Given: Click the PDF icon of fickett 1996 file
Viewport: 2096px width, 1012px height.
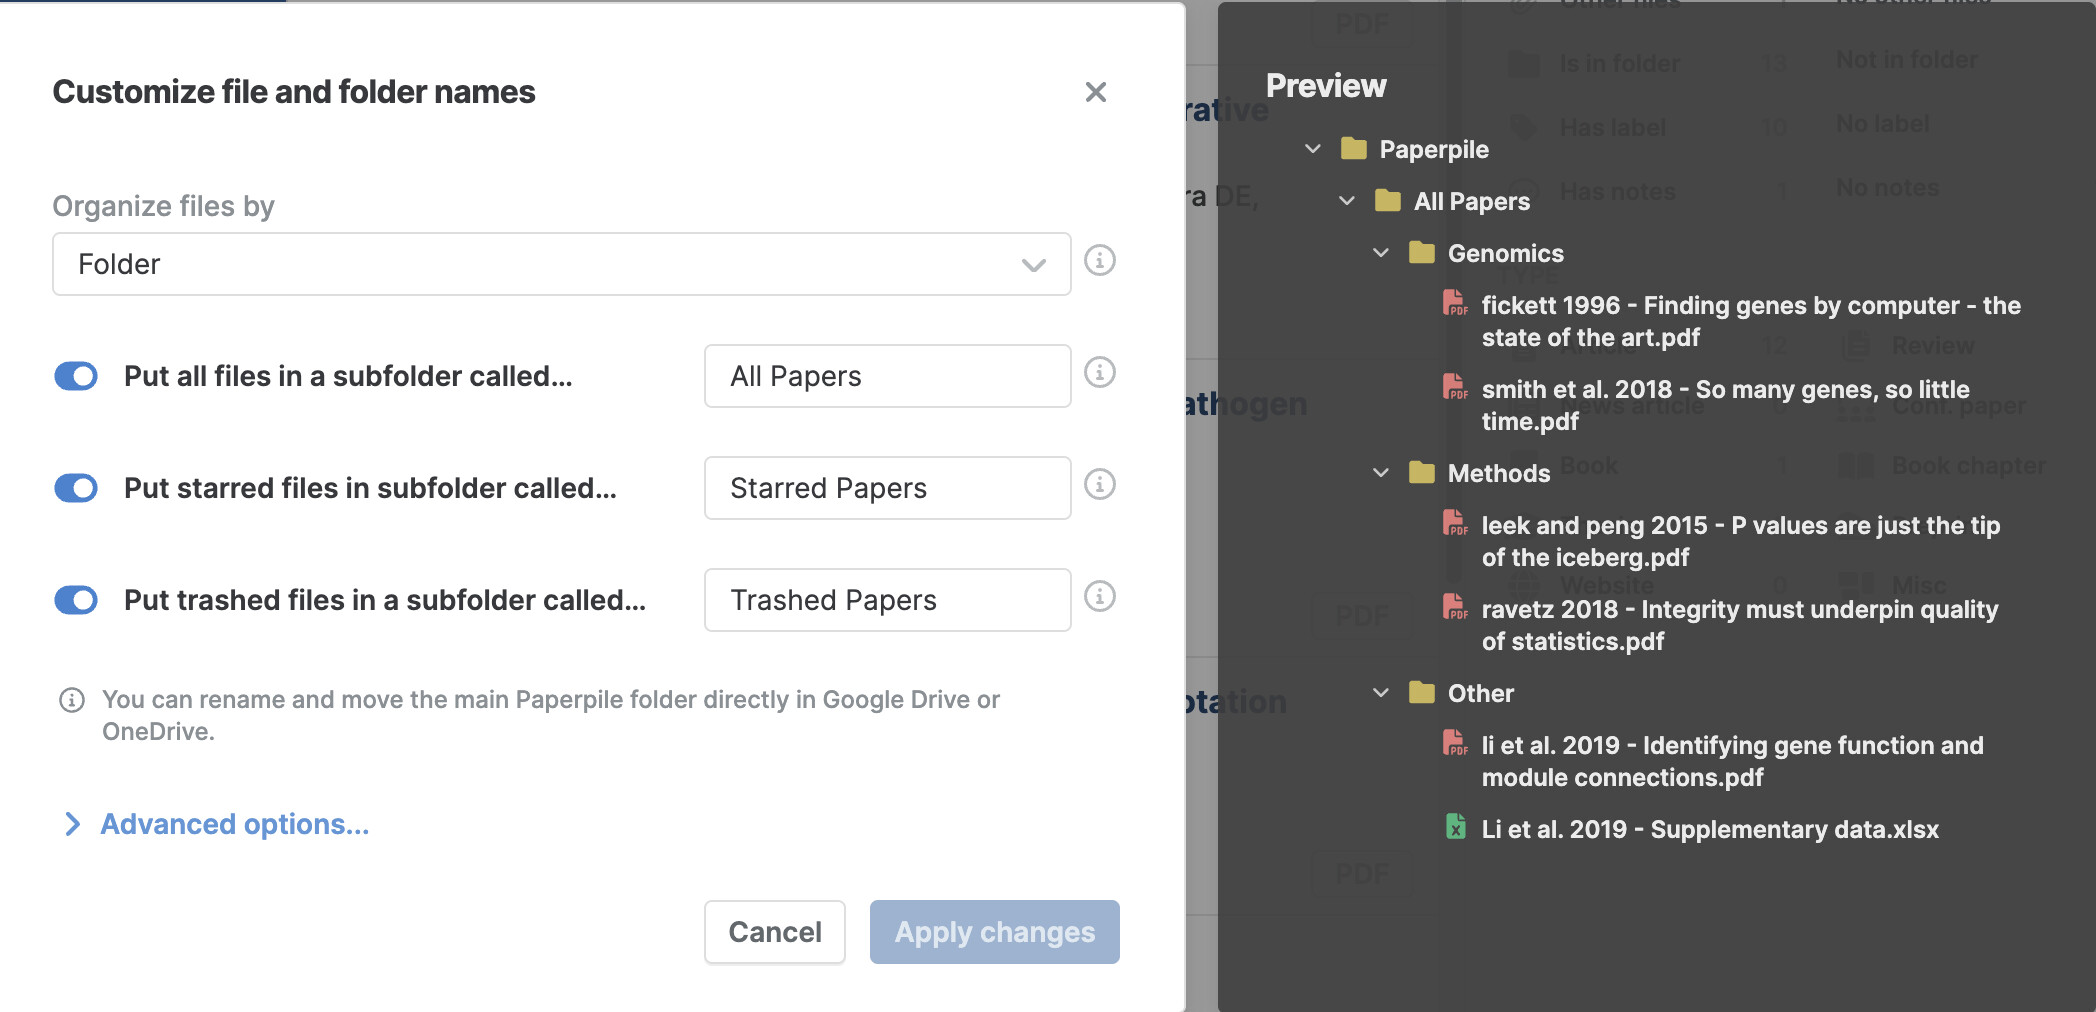Looking at the screenshot, I should pyautogui.click(x=1455, y=303).
